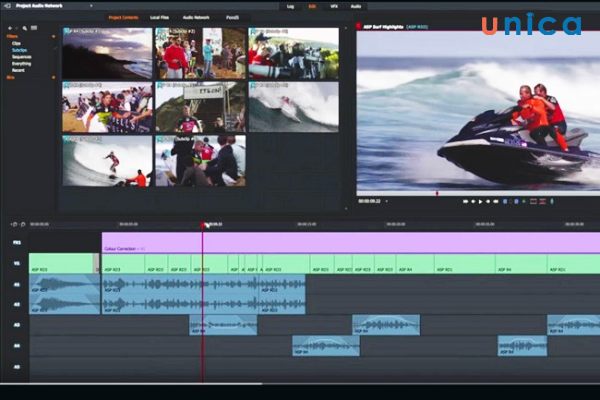Screen dimensions: 600x400
Task: Click the teal voice-over microphone icon
Action: [552, 201]
